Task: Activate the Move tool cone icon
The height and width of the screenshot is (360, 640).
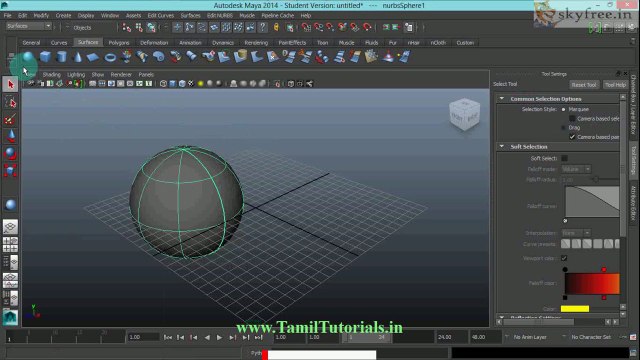Action: [x=11, y=136]
